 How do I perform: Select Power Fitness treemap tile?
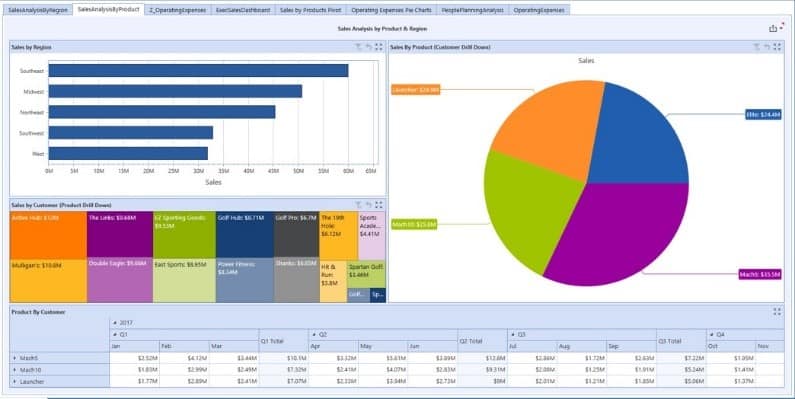245,280
